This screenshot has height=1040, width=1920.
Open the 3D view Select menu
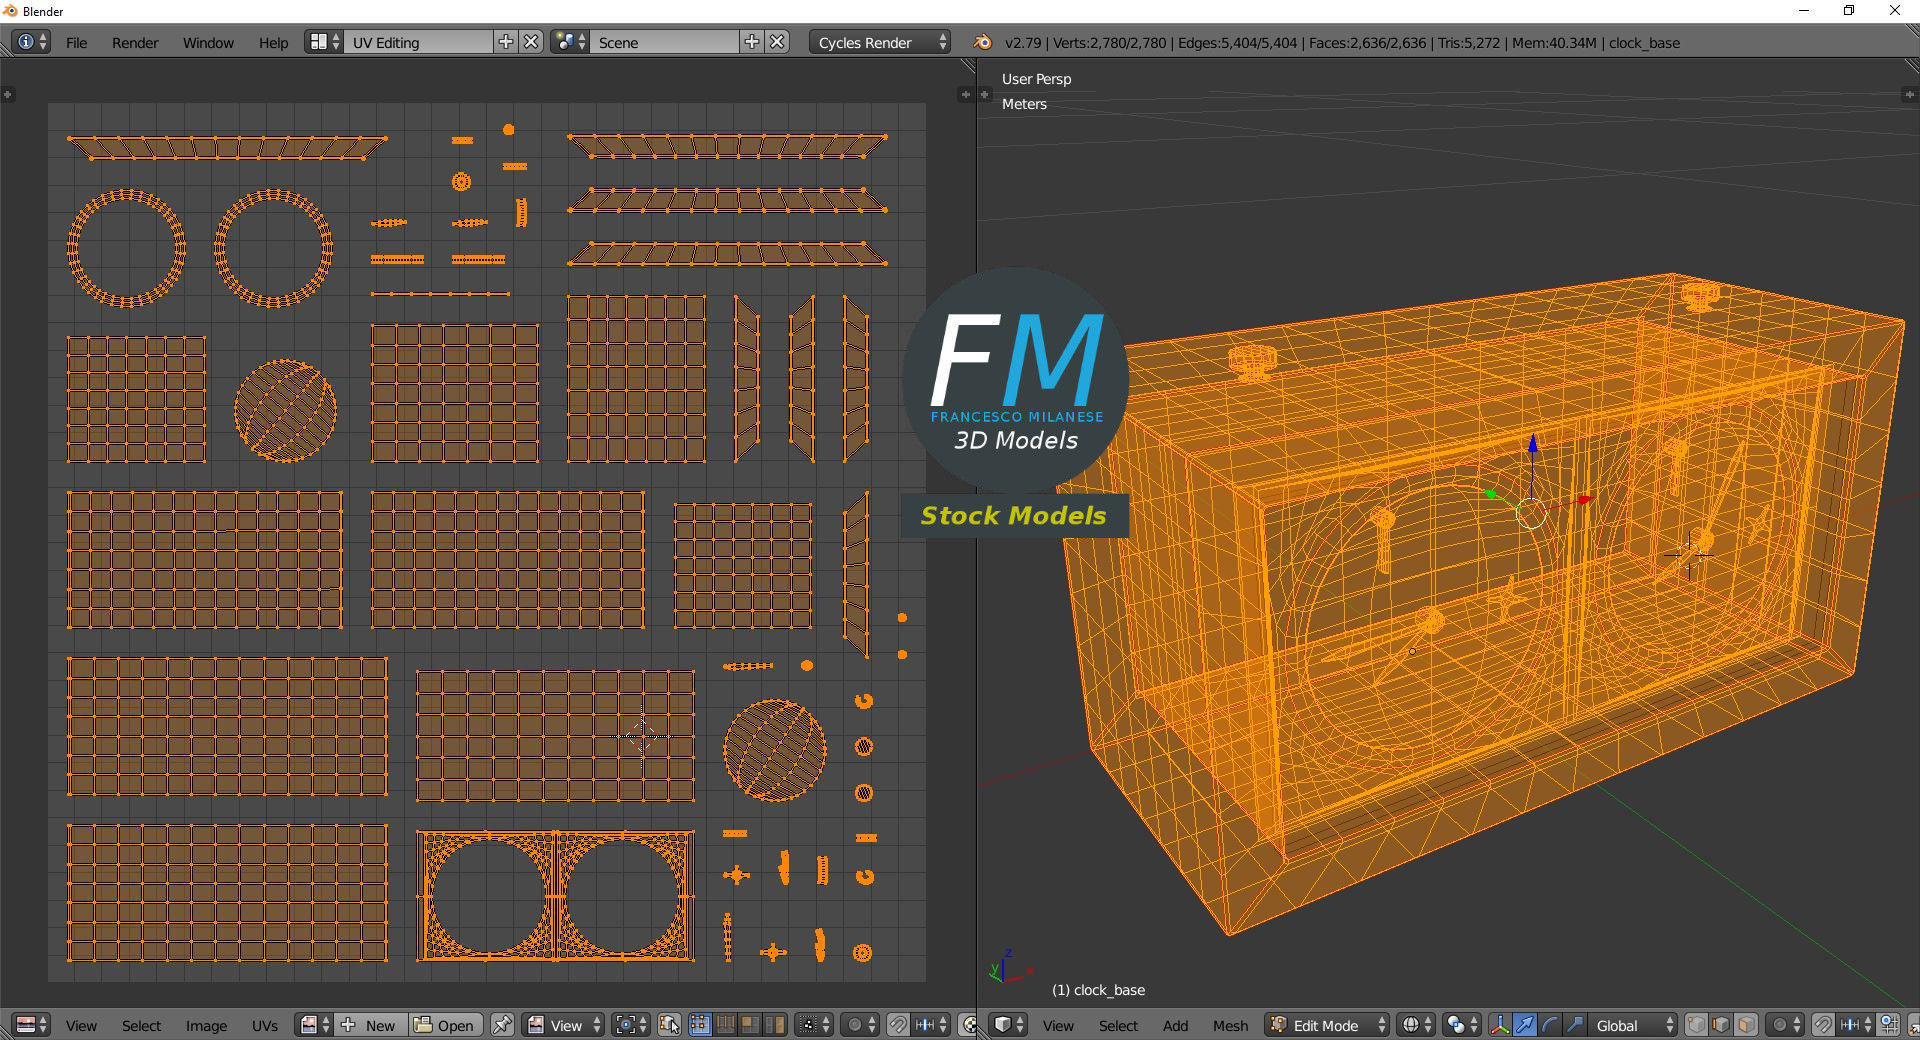(1118, 1025)
